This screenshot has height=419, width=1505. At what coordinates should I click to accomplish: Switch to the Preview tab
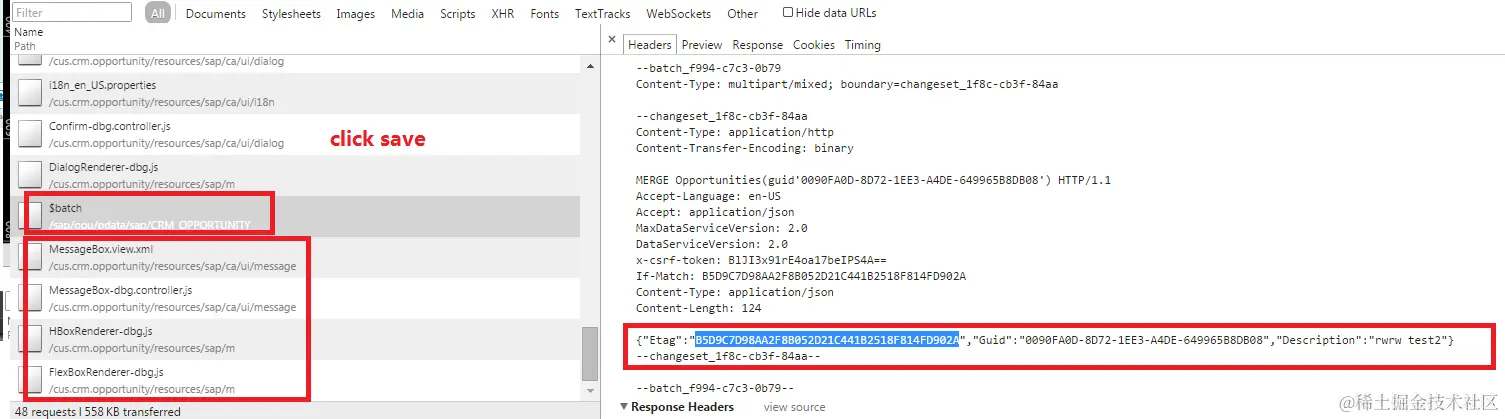702,45
